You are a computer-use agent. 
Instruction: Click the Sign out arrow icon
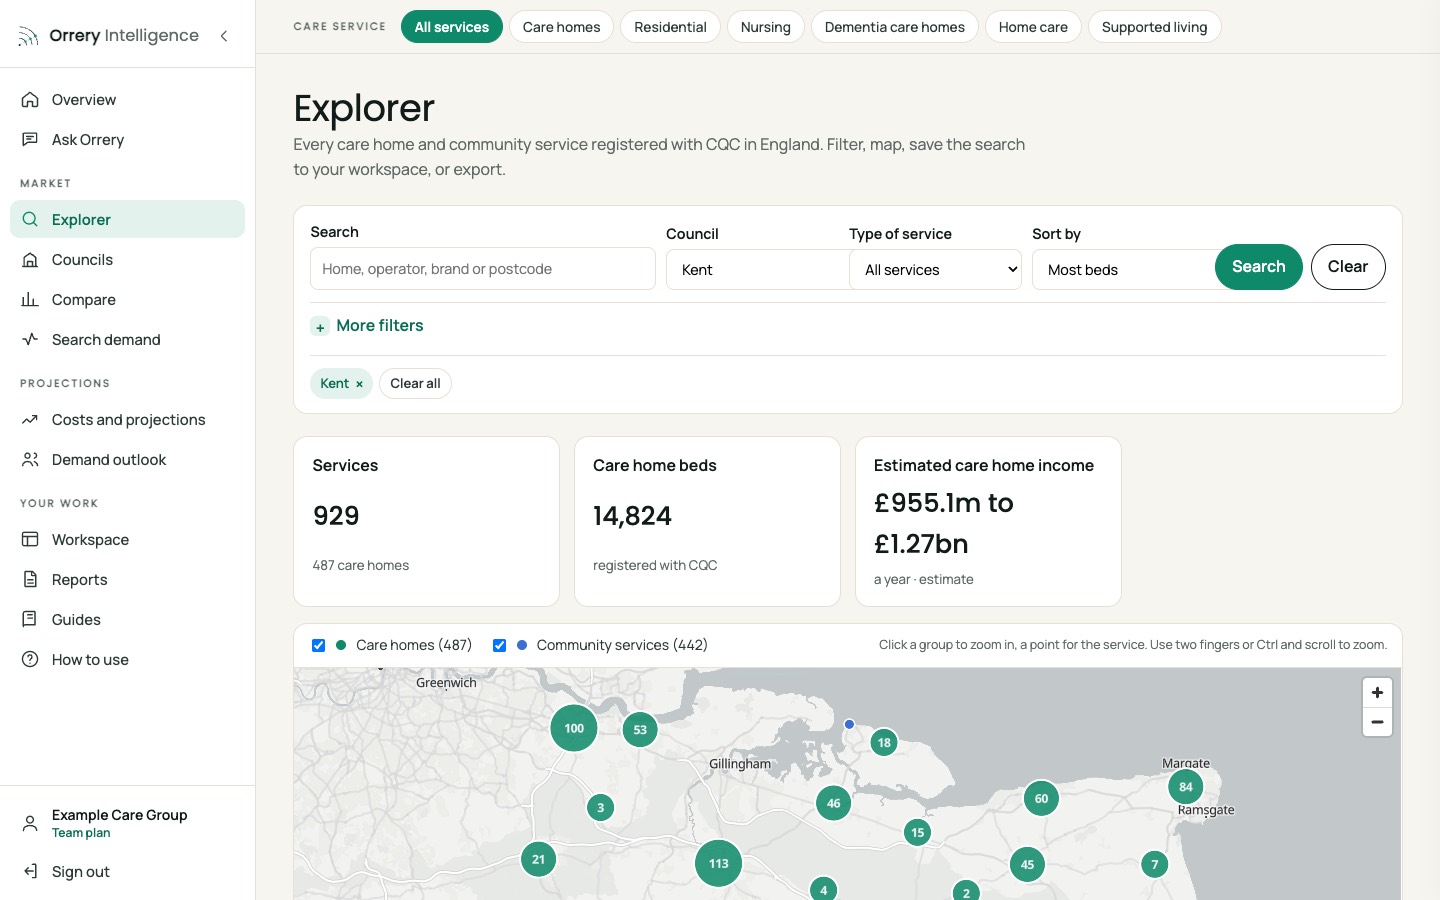coord(30,872)
